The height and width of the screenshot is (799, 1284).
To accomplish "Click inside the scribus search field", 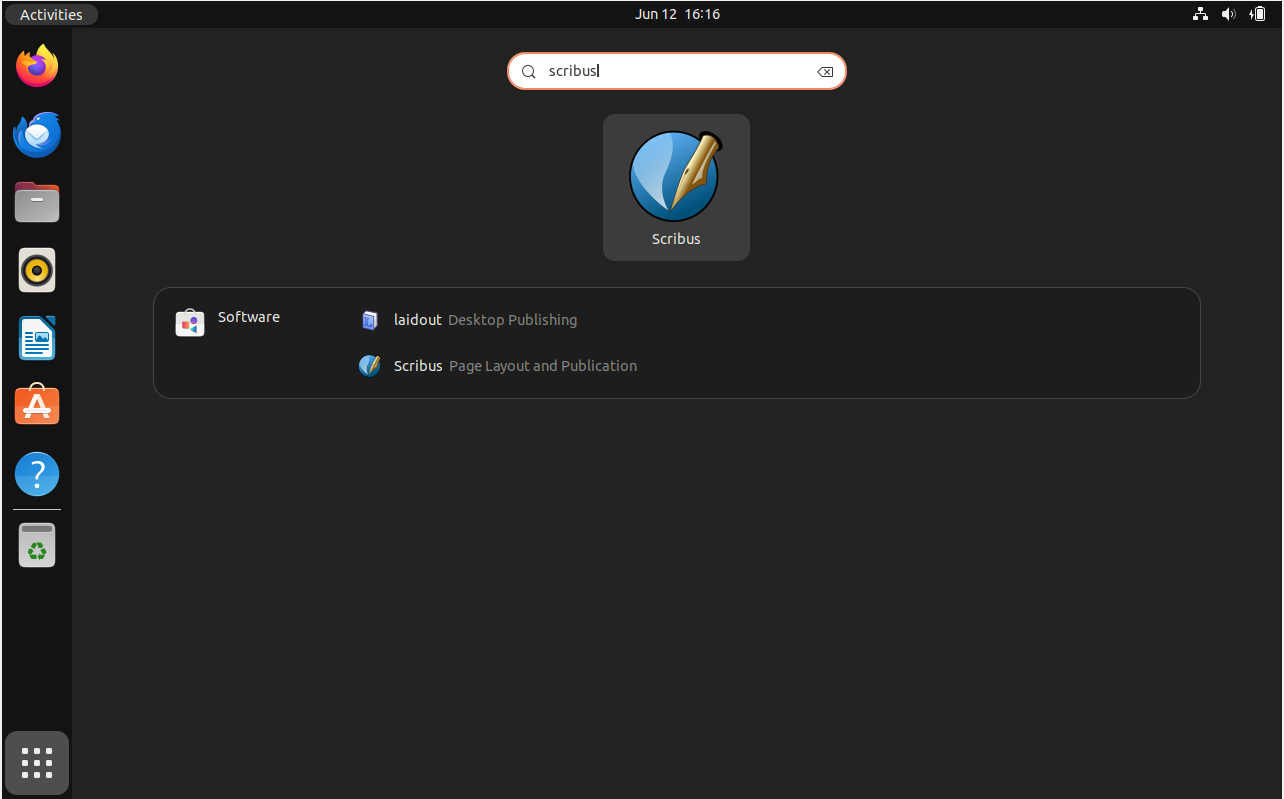I will click(x=677, y=71).
